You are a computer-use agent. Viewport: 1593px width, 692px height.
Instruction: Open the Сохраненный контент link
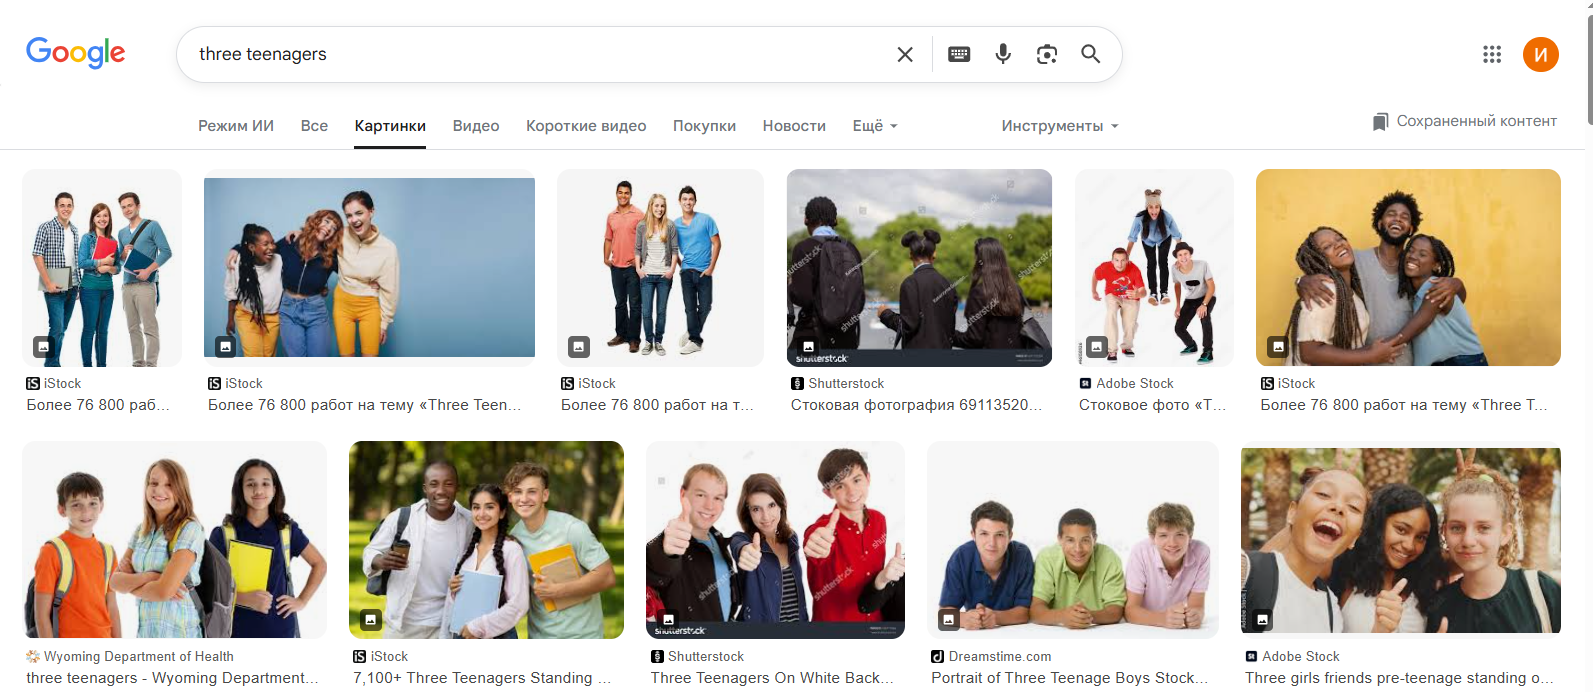tap(1465, 121)
